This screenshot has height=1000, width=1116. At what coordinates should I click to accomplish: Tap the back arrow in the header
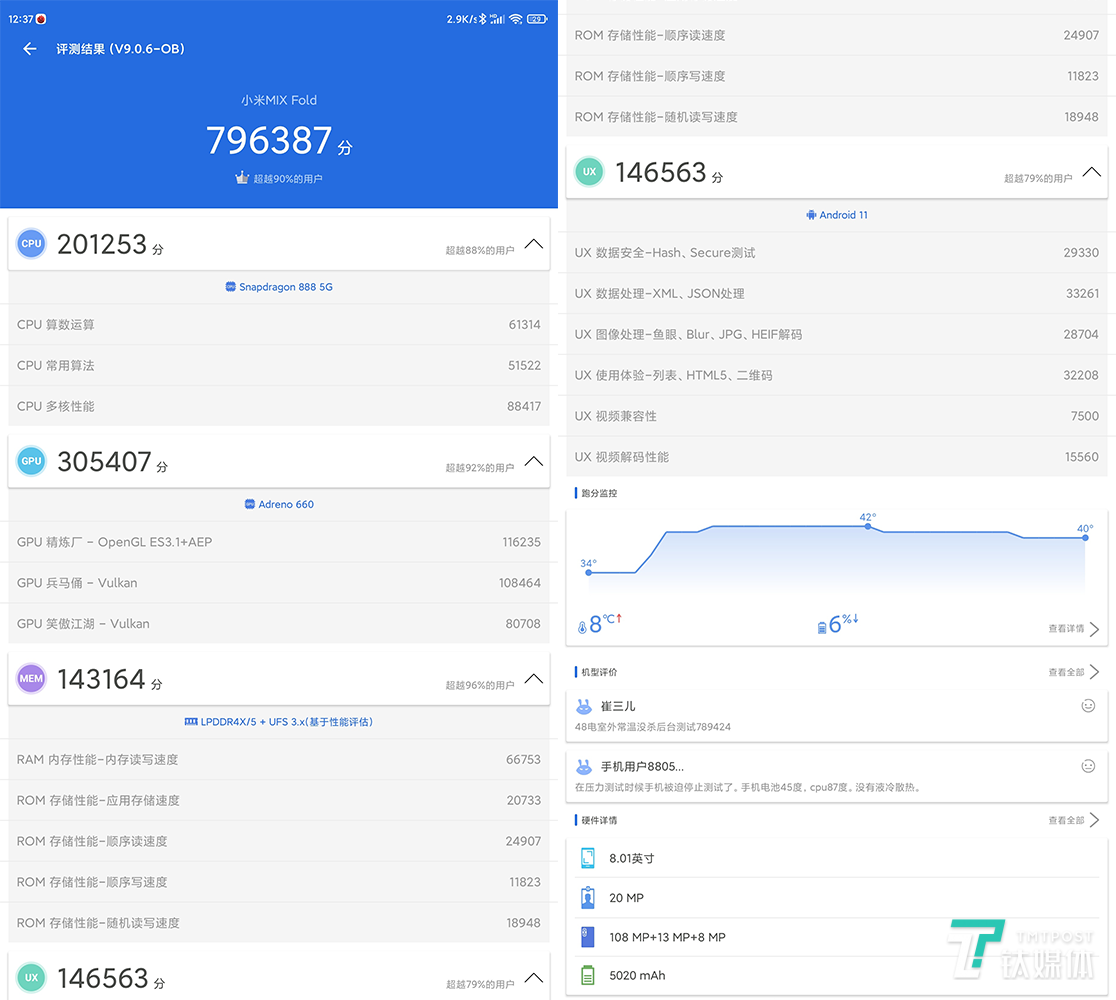tap(29, 48)
